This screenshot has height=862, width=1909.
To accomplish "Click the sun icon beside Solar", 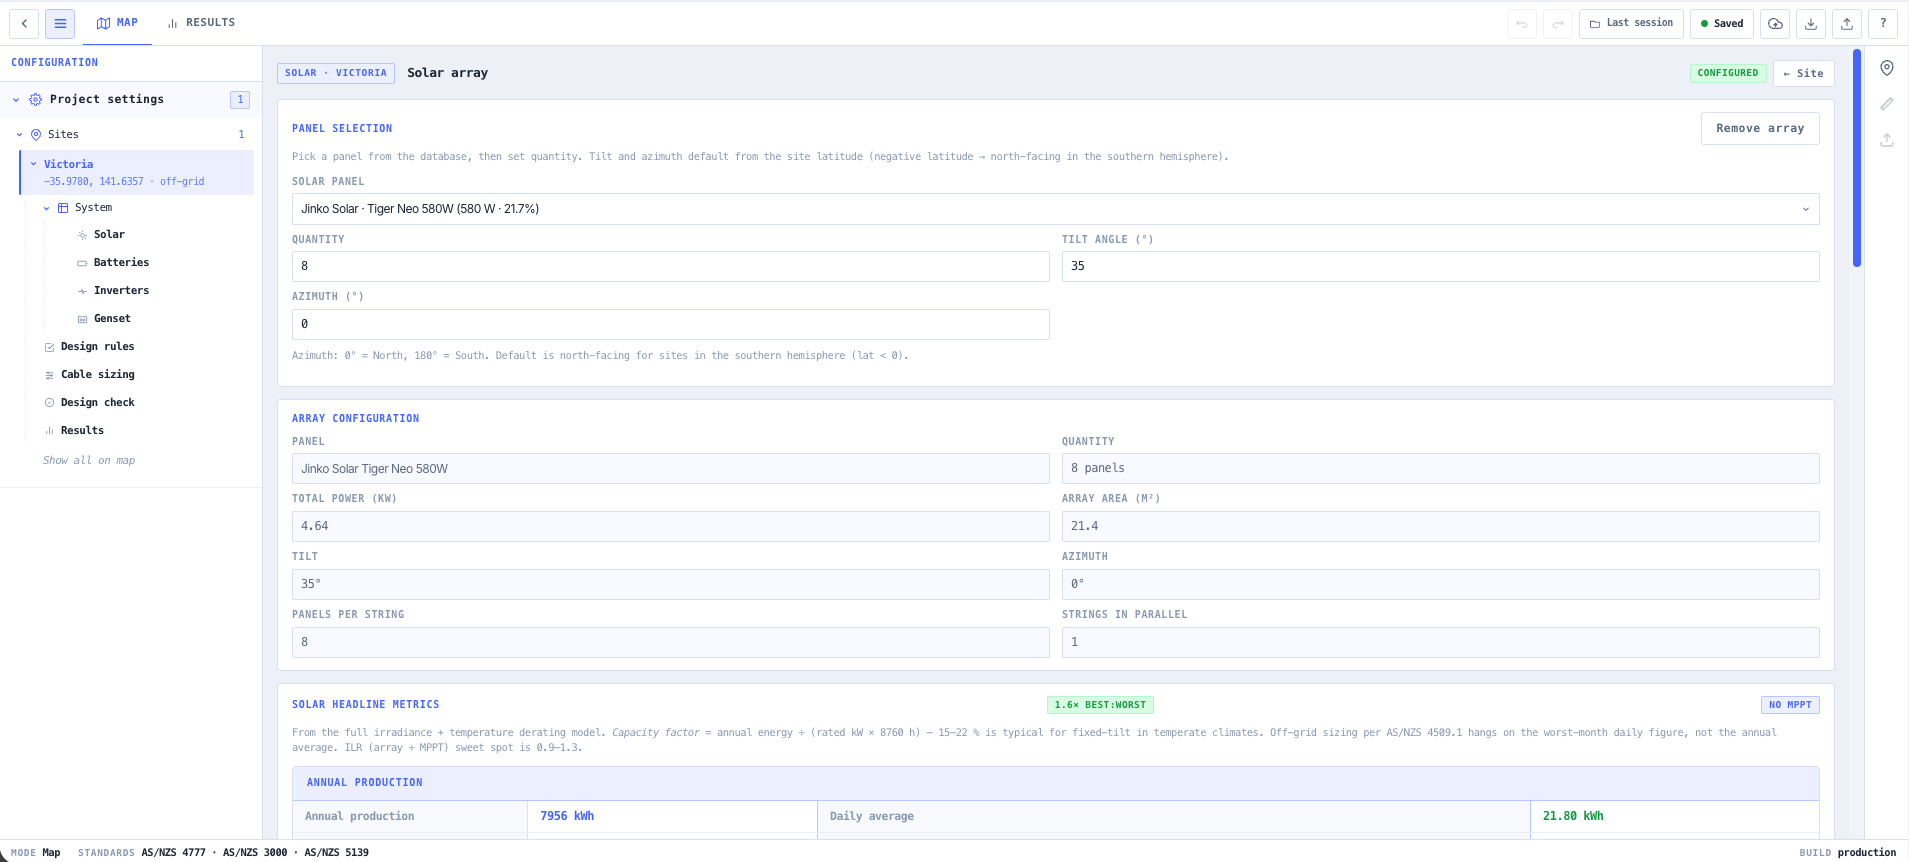I will coord(82,235).
